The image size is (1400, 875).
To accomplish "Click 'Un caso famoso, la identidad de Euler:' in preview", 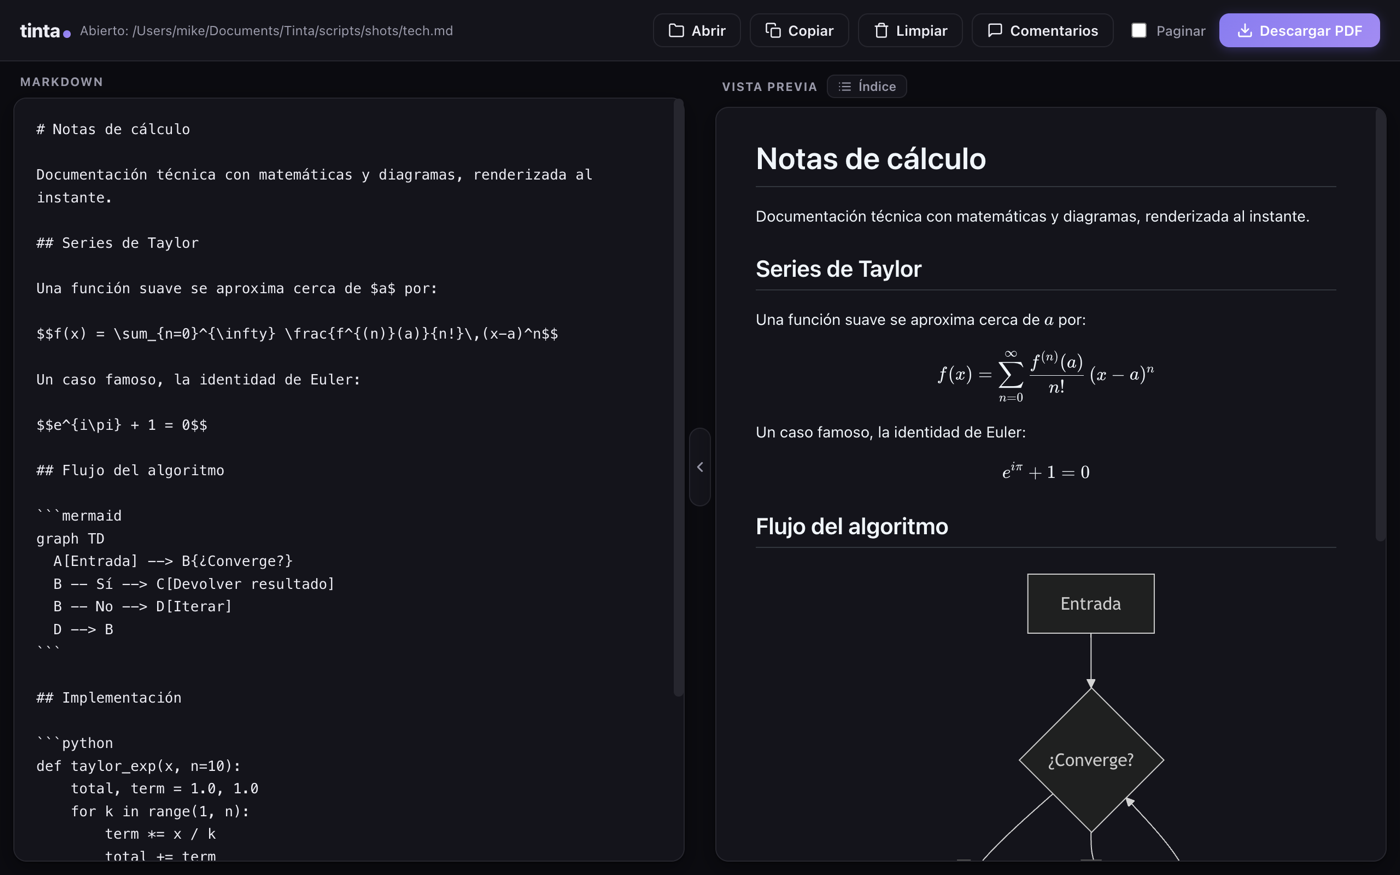I will [x=890, y=432].
